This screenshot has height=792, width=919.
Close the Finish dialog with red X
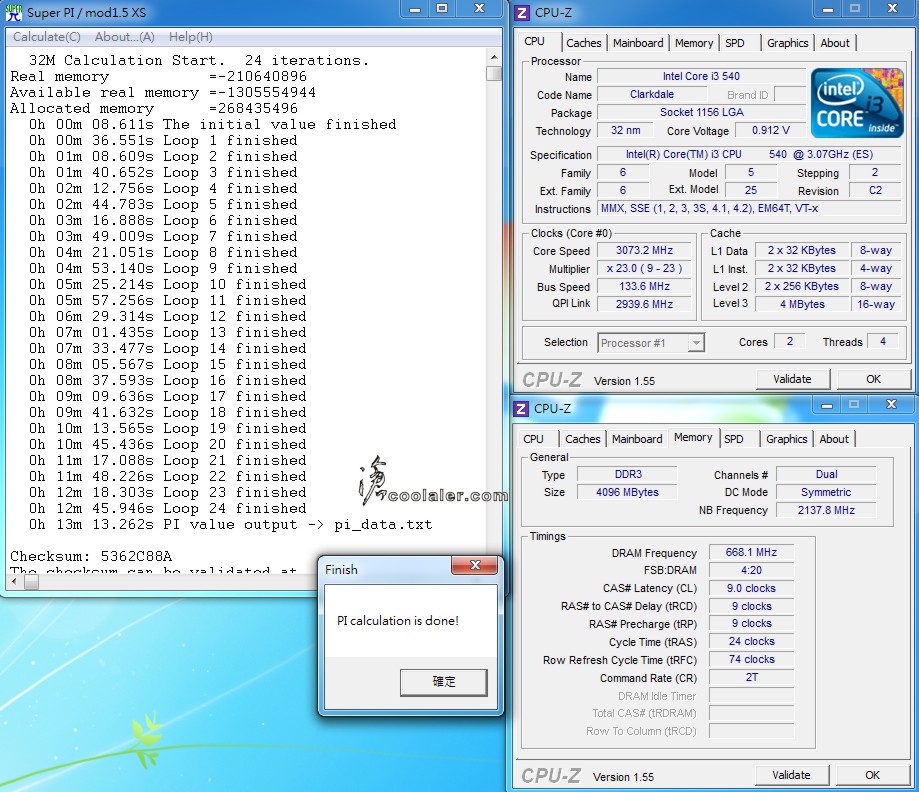pyautogui.click(x=475, y=565)
